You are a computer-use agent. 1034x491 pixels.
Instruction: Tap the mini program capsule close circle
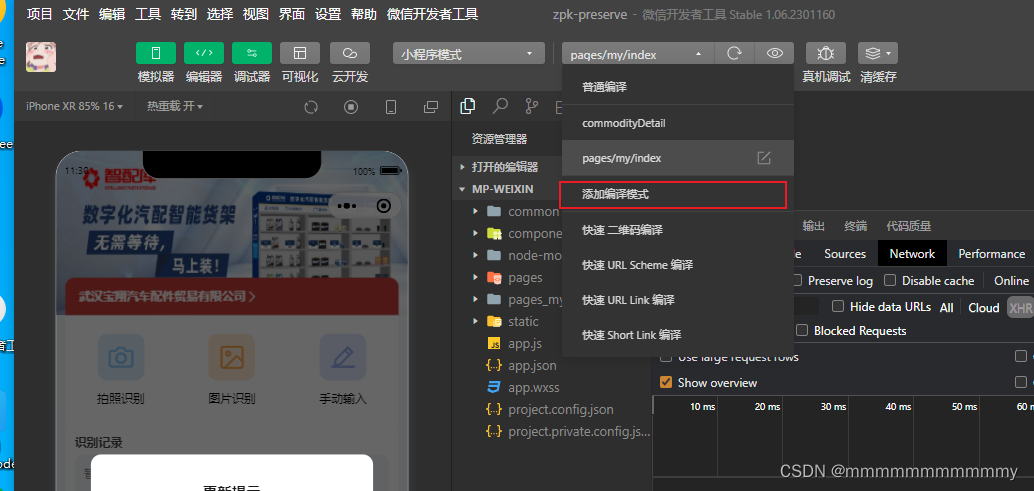(x=383, y=206)
